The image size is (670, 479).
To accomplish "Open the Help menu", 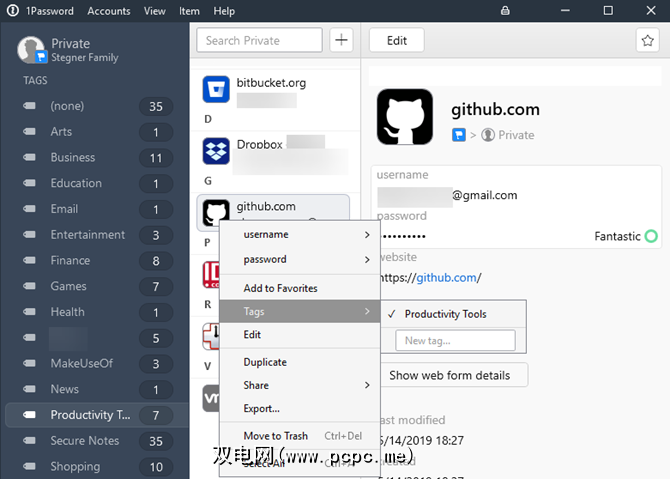I will (224, 11).
